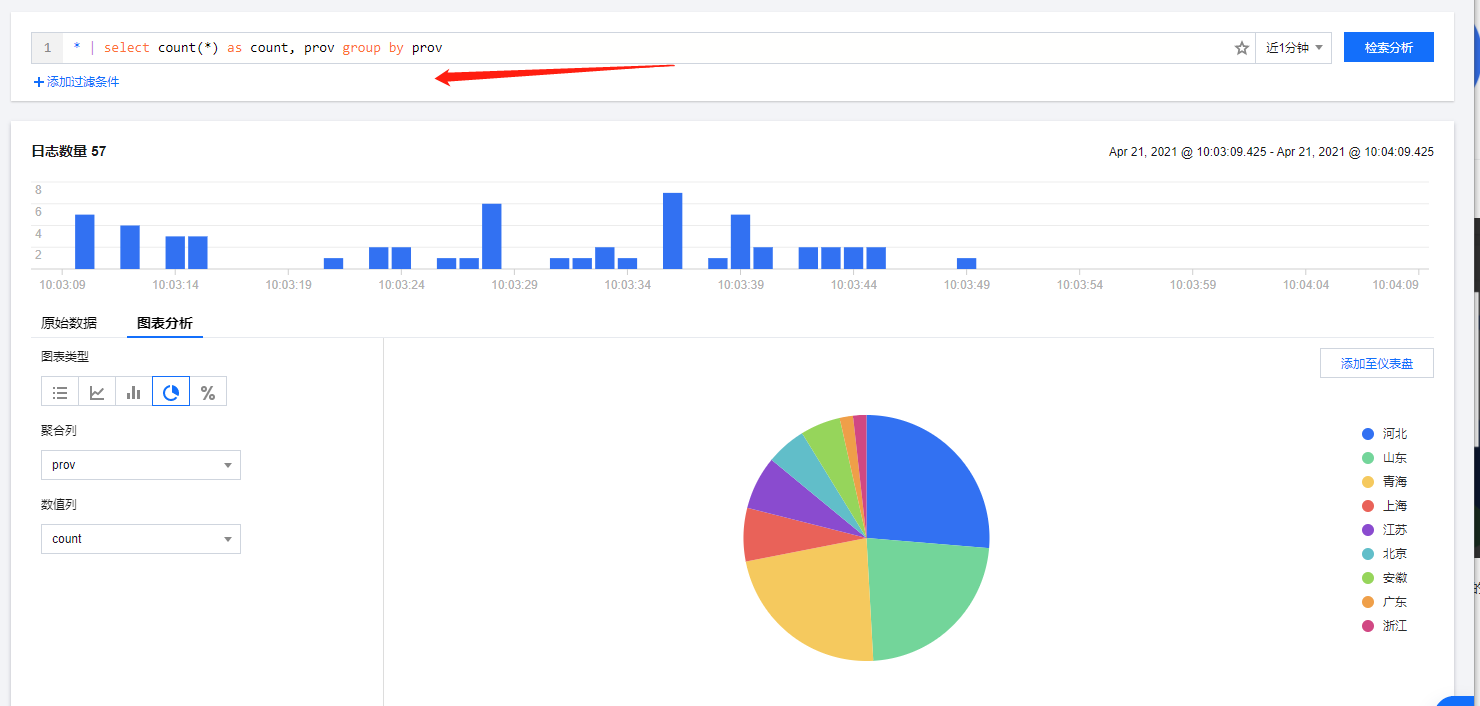The image size is (1480, 706).
Task: Click the 10:03:54 axis label
Action: (x=1080, y=285)
